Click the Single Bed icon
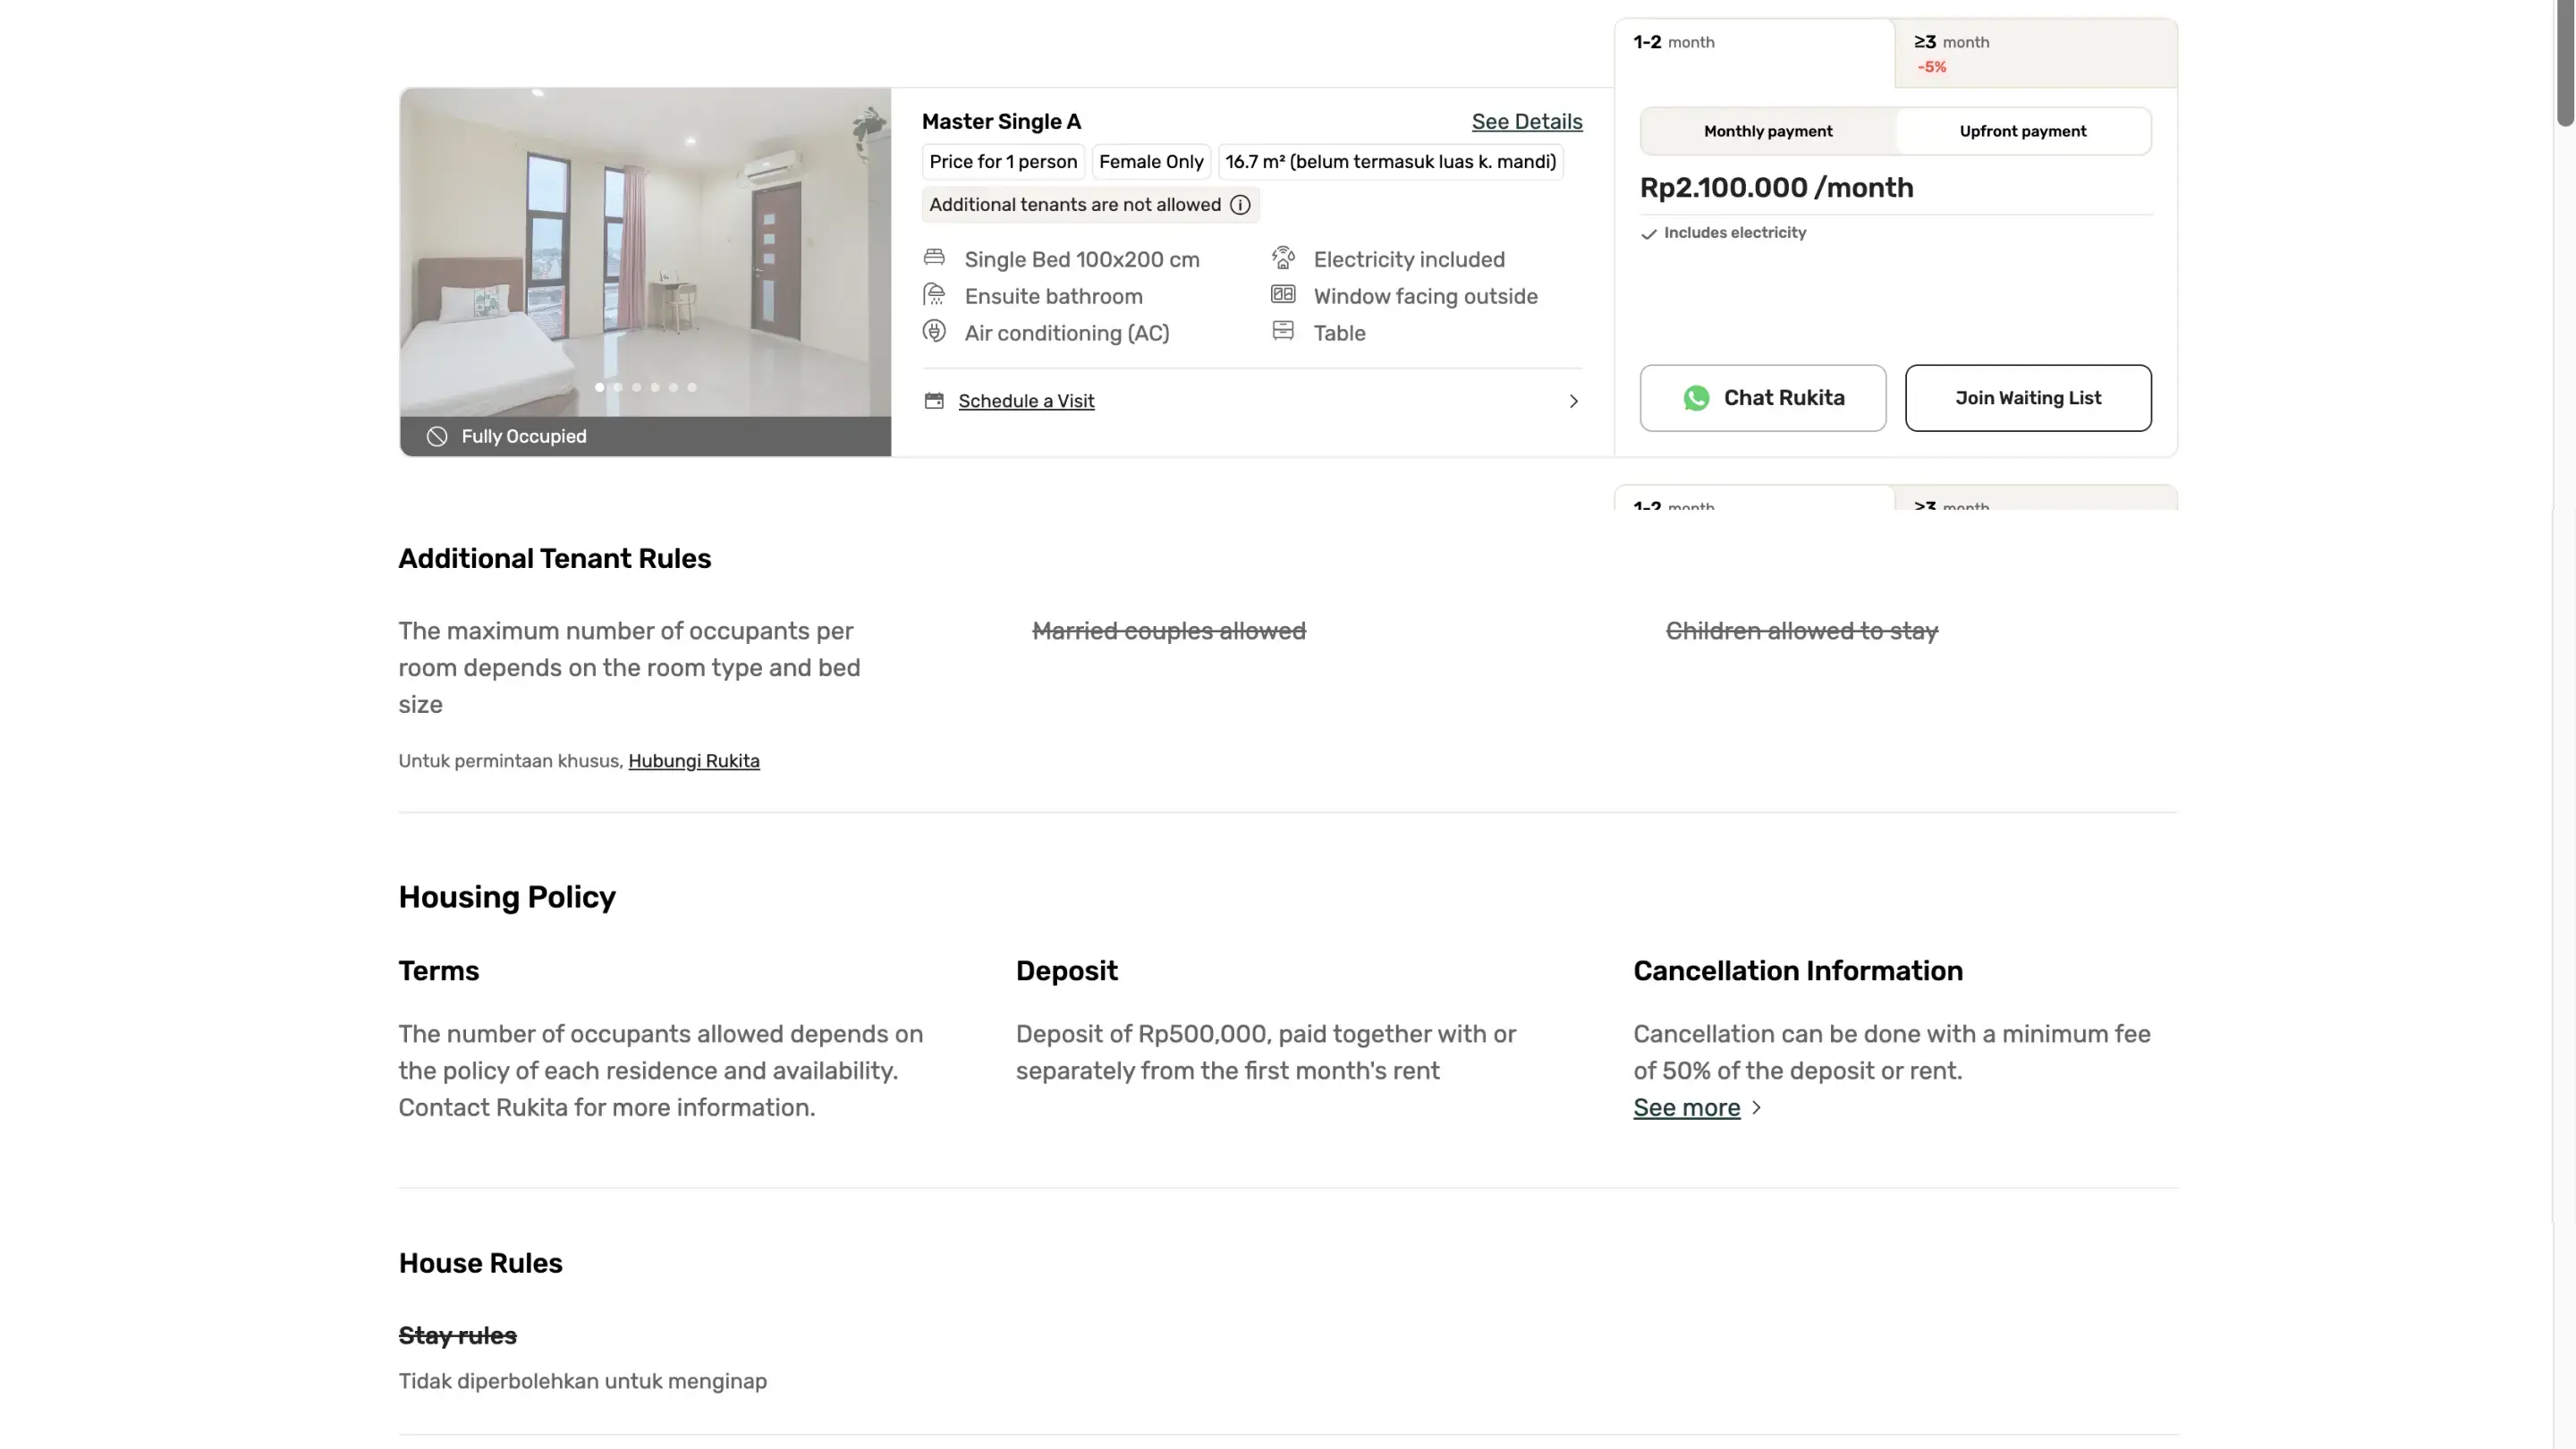 tap(934, 258)
